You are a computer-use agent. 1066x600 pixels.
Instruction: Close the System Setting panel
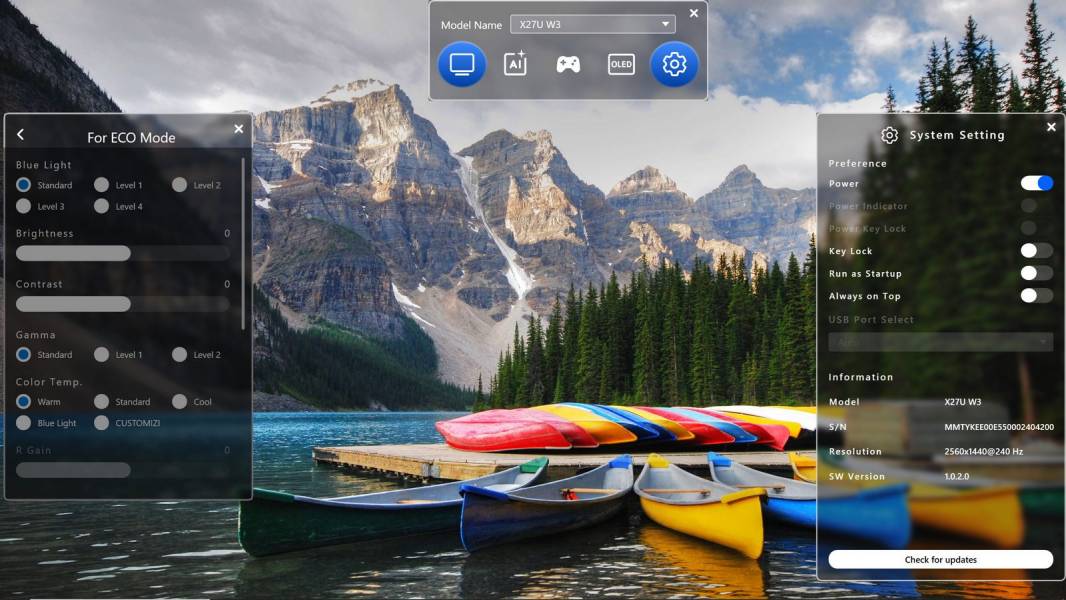click(x=1051, y=127)
